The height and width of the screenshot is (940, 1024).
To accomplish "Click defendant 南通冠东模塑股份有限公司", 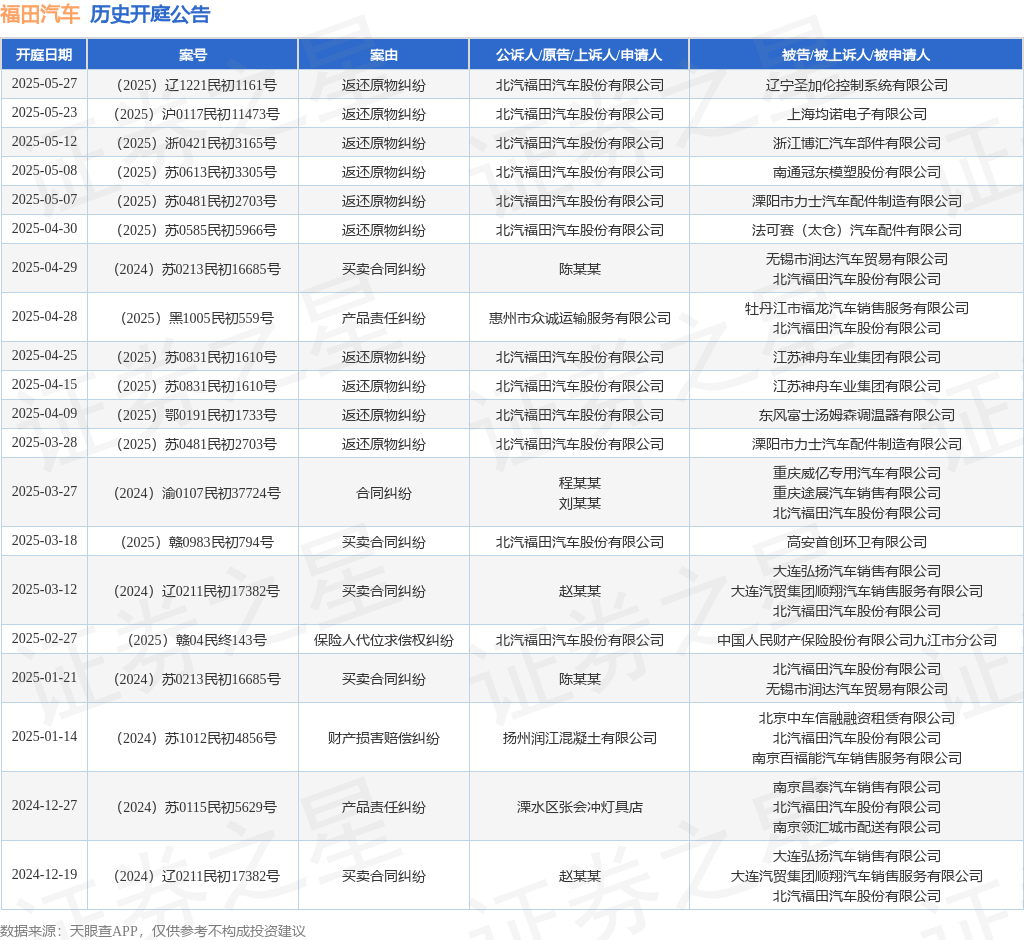I will (x=857, y=172).
